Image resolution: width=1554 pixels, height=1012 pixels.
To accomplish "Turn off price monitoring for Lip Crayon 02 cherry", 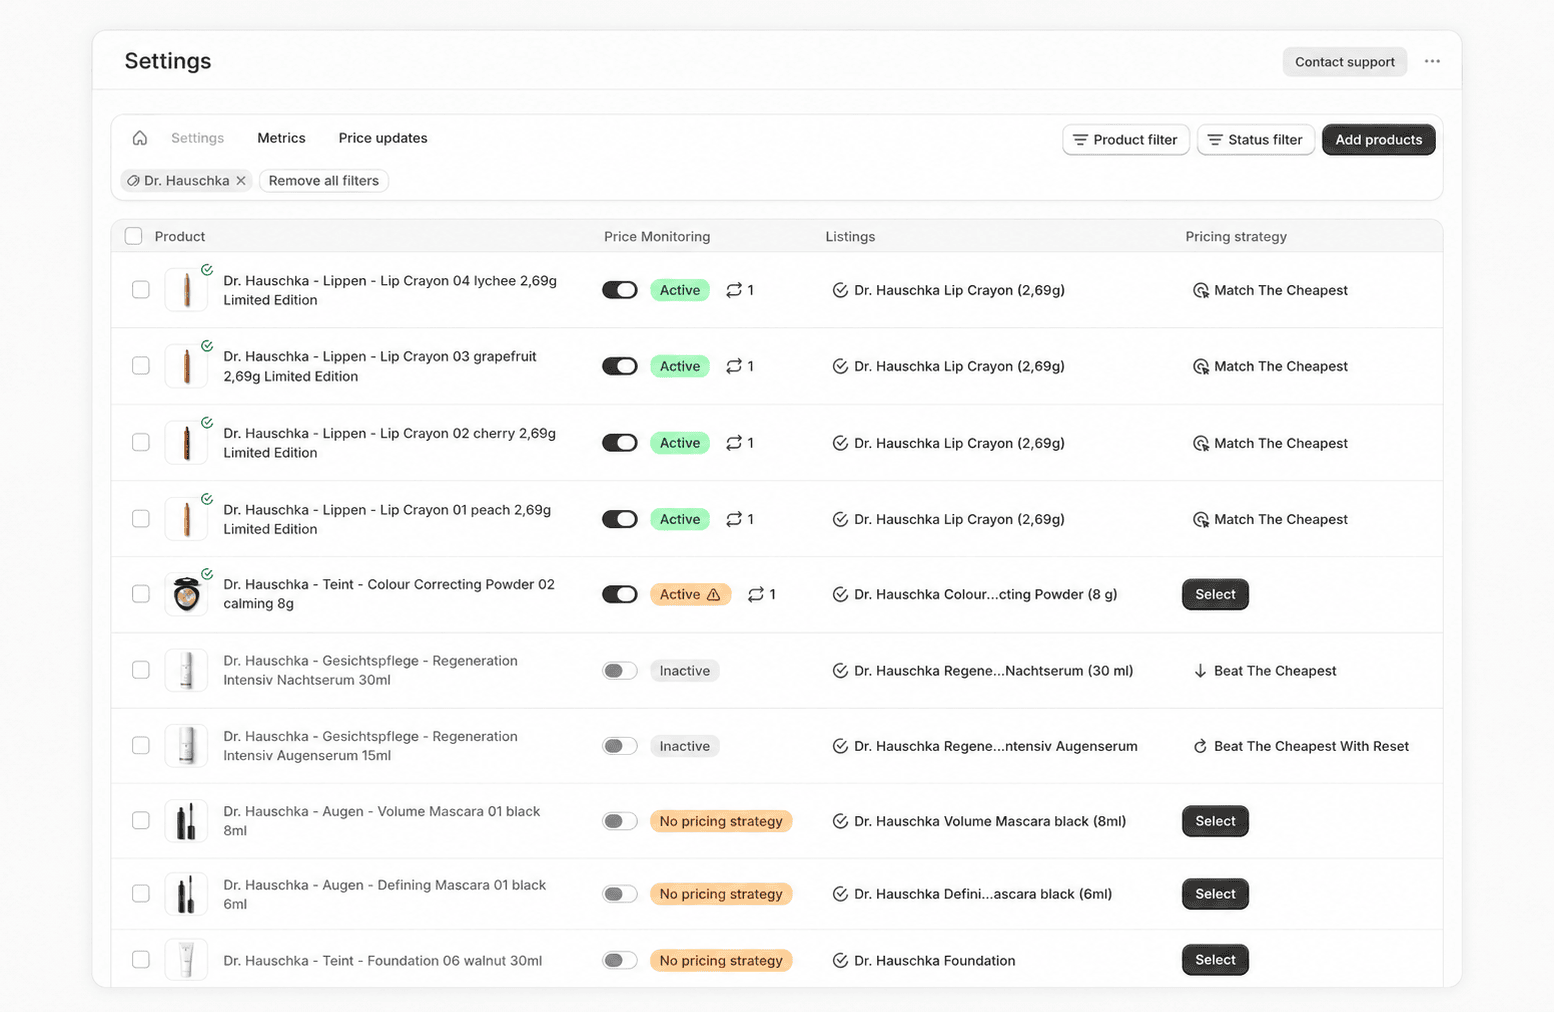I will tap(620, 443).
